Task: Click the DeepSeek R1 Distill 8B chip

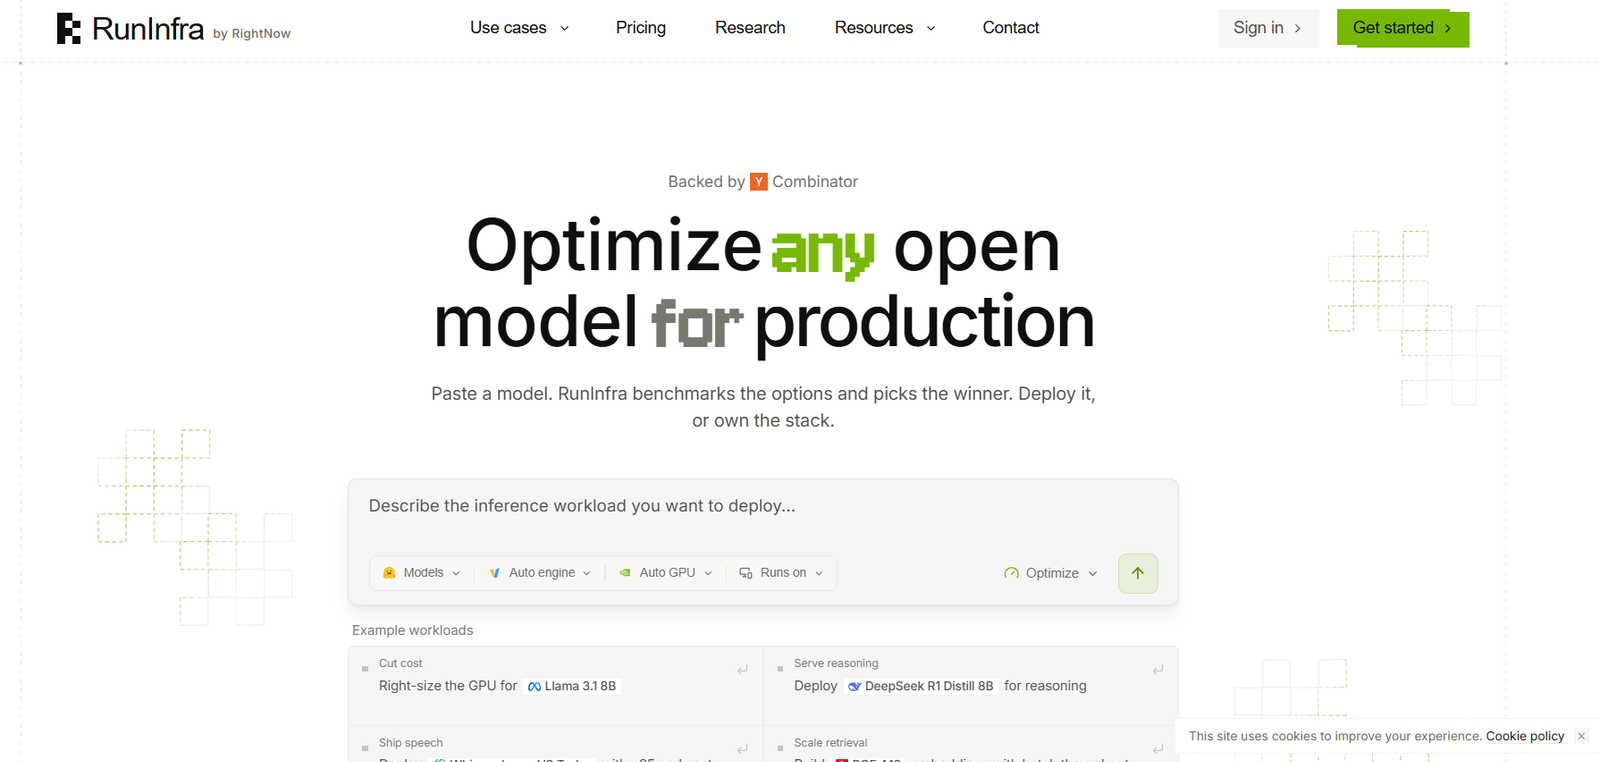Action: pos(921,686)
